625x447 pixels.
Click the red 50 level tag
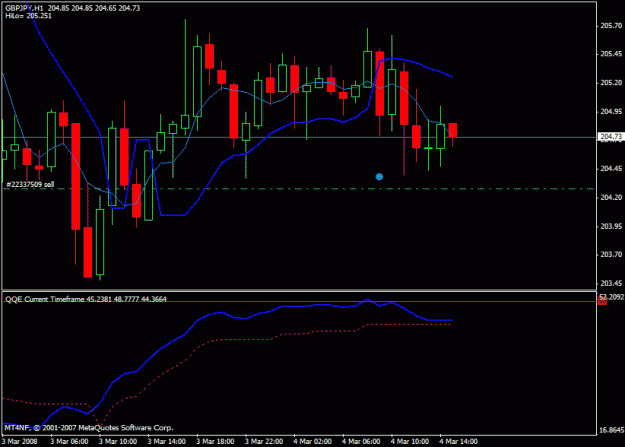pyautogui.click(x=602, y=301)
